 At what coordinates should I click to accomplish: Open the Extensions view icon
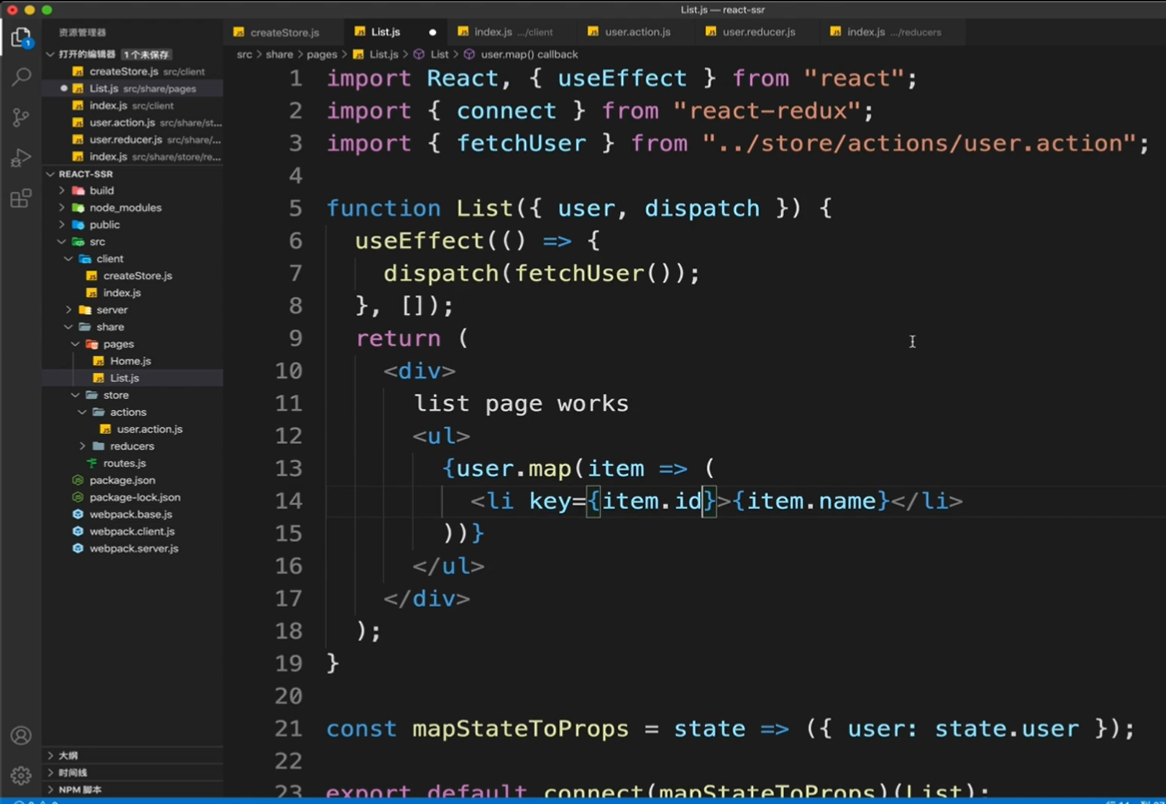21,199
